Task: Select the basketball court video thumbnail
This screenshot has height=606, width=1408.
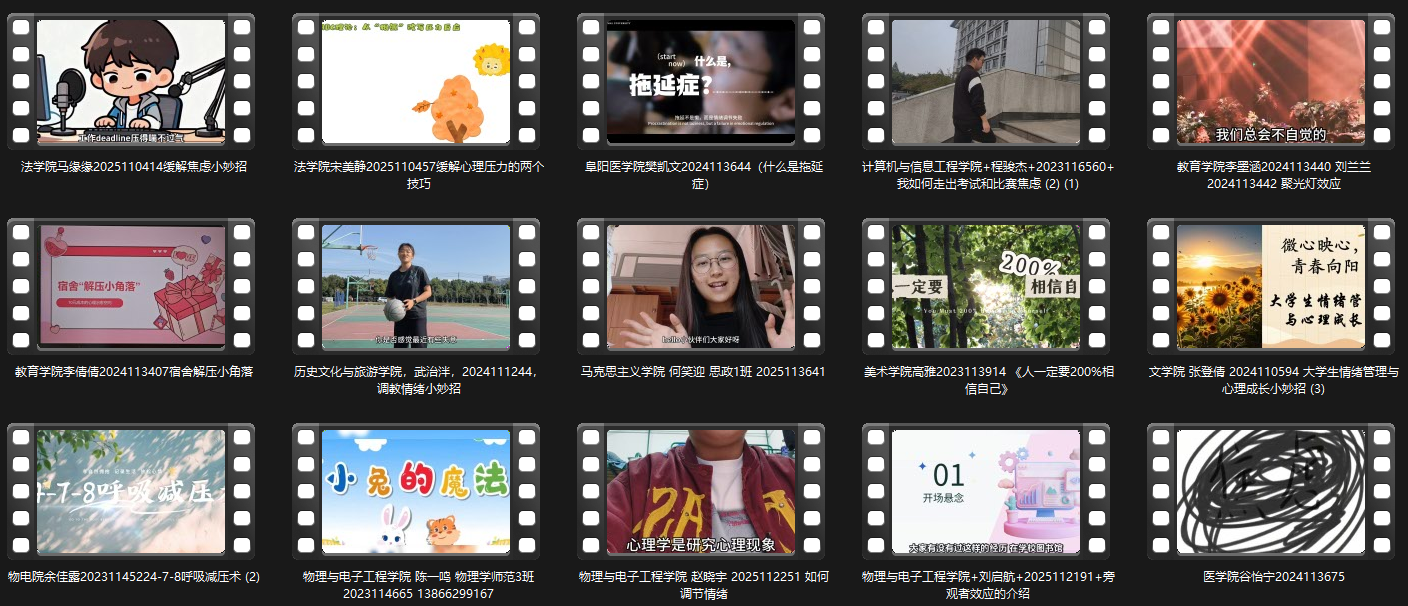Action: click(x=416, y=286)
